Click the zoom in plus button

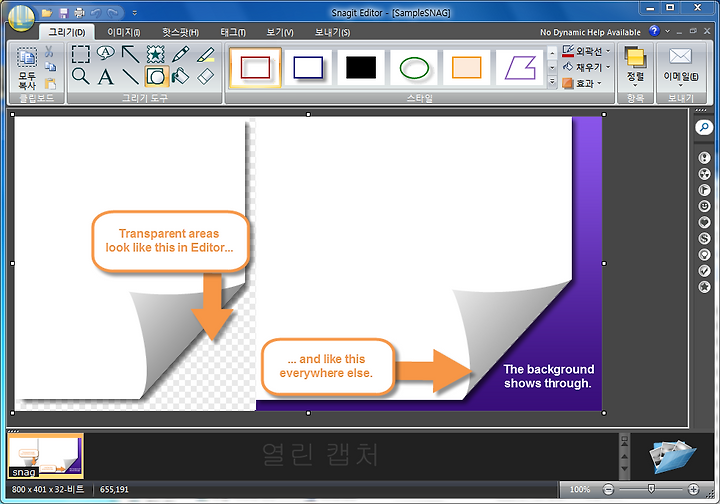tap(693, 490)
